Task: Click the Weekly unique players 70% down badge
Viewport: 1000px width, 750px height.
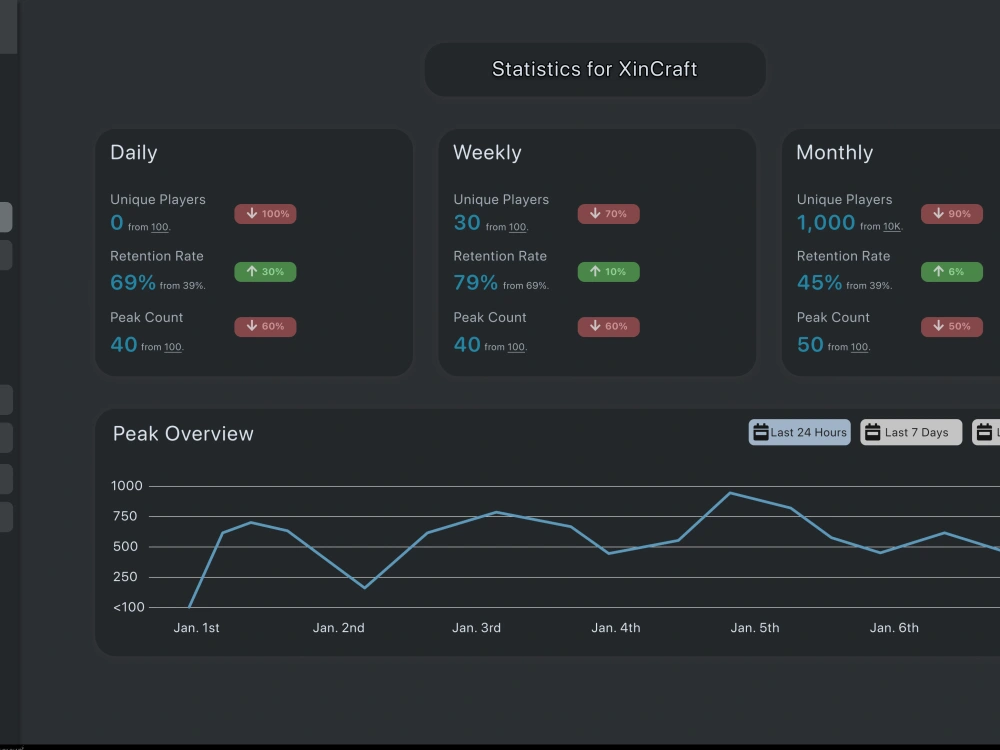Action: click(x=608, y=214)
